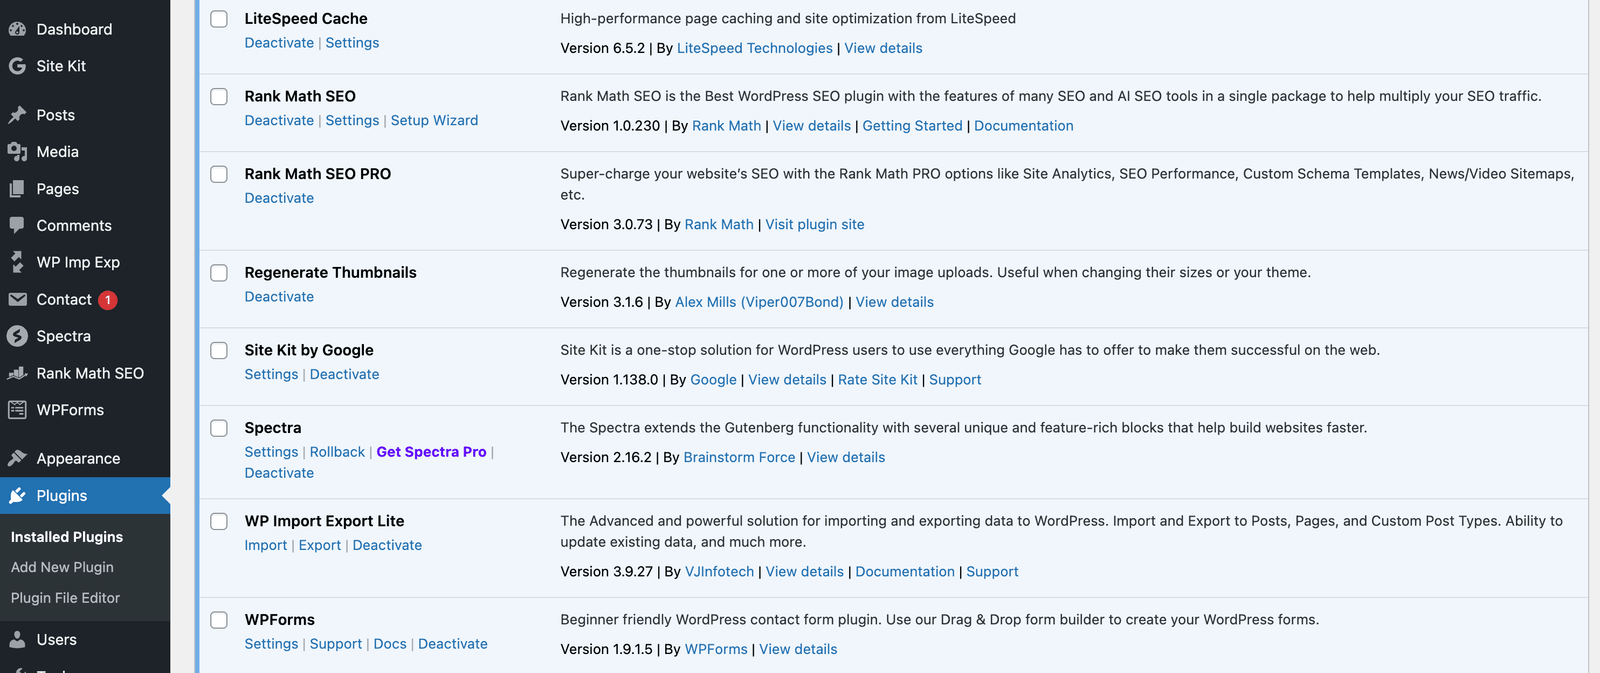The height and width of the screenshot is (673, 1600).
Task: Open Rank Math SEO Setup Wizard link
Action: (x=434, y=120)
